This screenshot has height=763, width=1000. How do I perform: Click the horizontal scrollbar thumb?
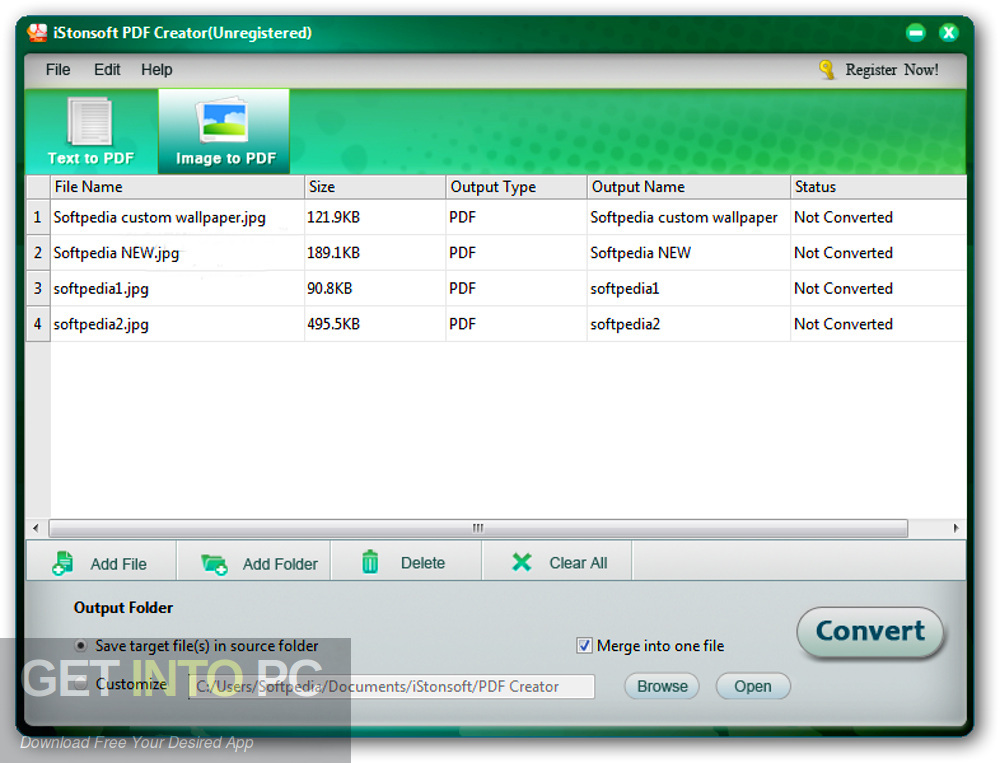[x=478, y=528]
